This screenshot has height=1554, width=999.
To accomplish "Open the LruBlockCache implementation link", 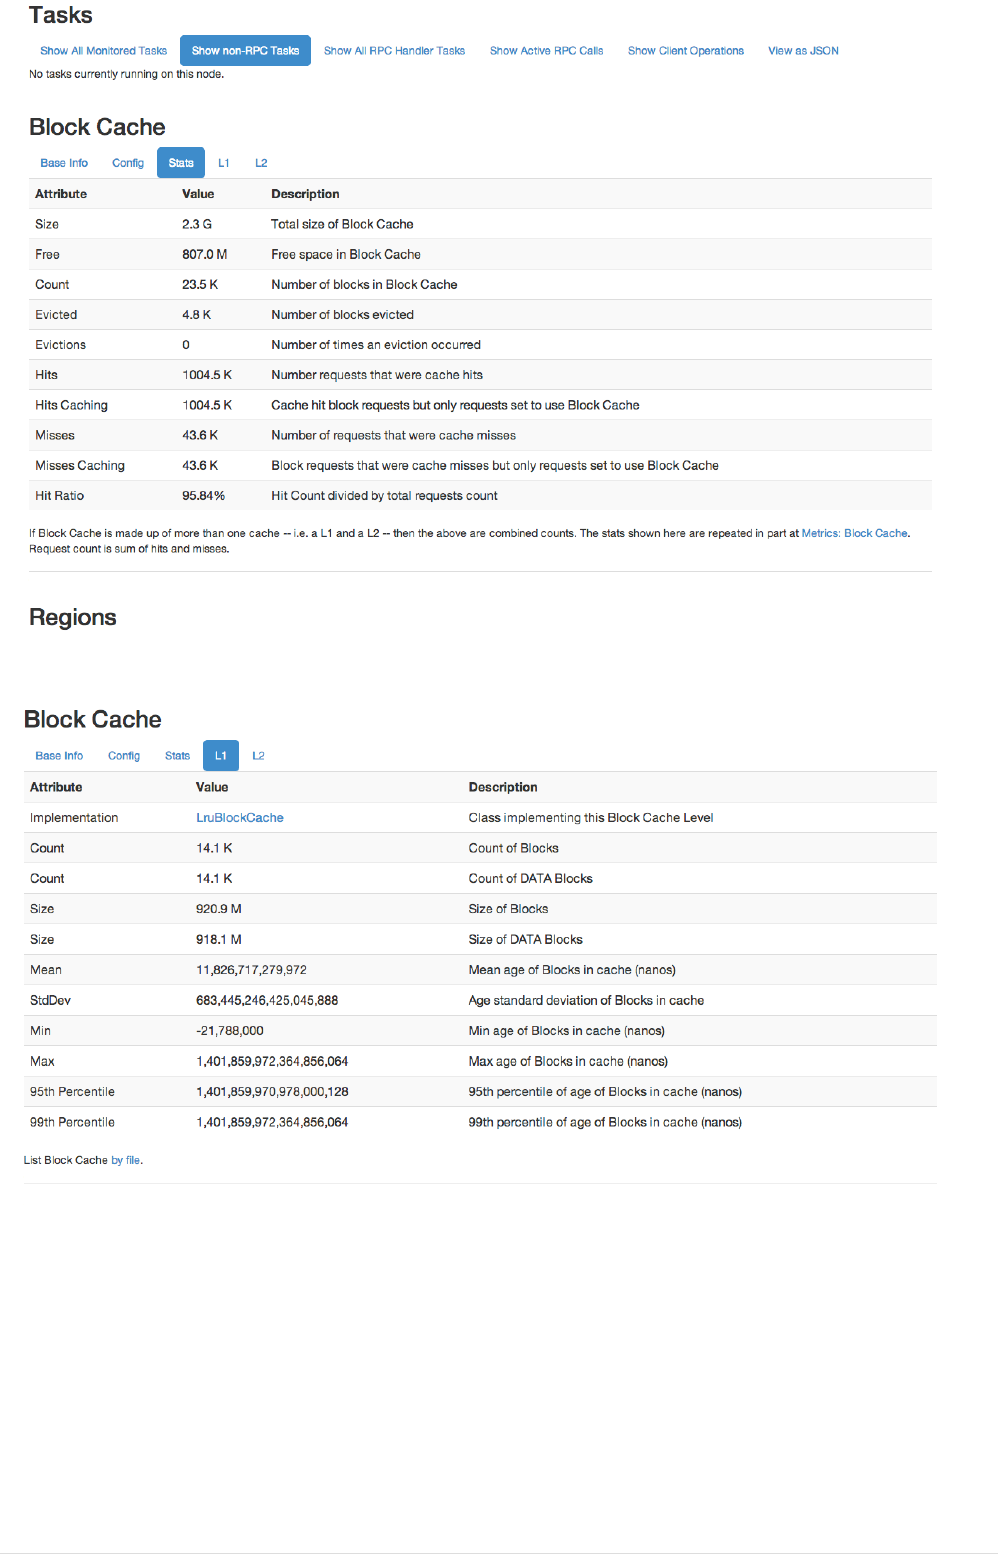I will tap(240, 818).
